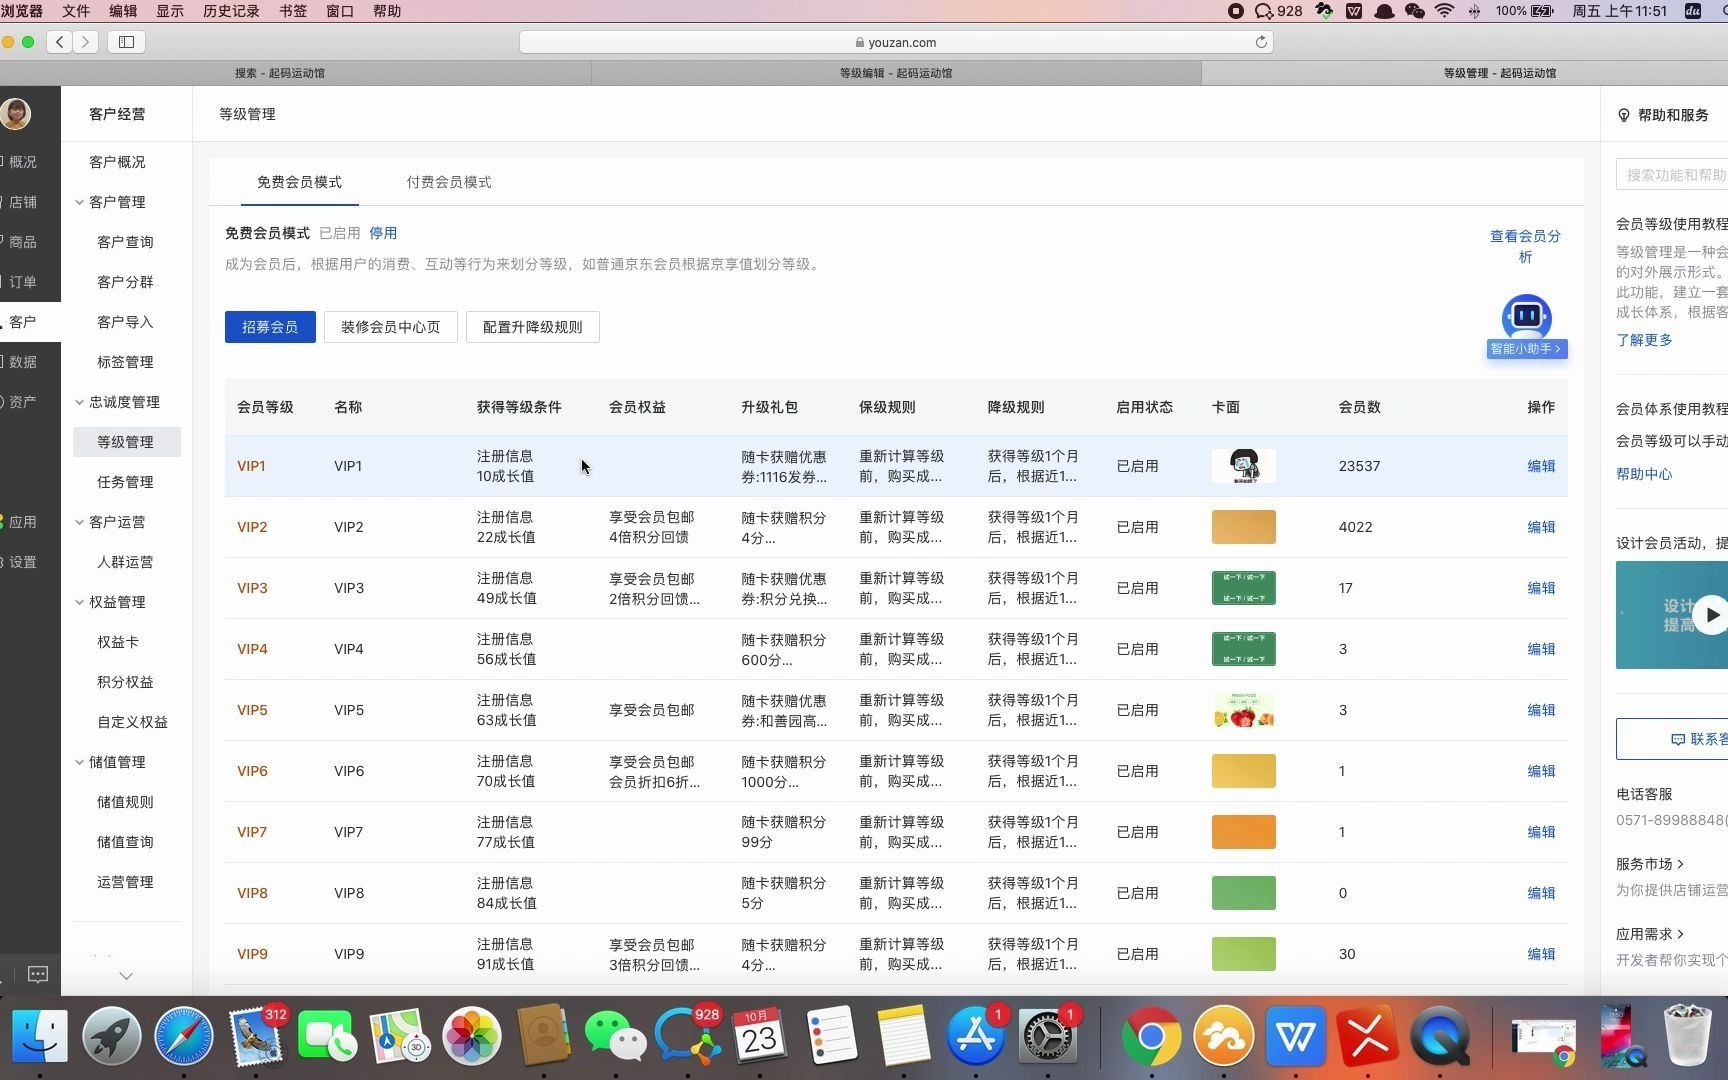The image size is (1728, 1080).
Task: Open Contacts book in Dock
Action: pos(543,1036)
